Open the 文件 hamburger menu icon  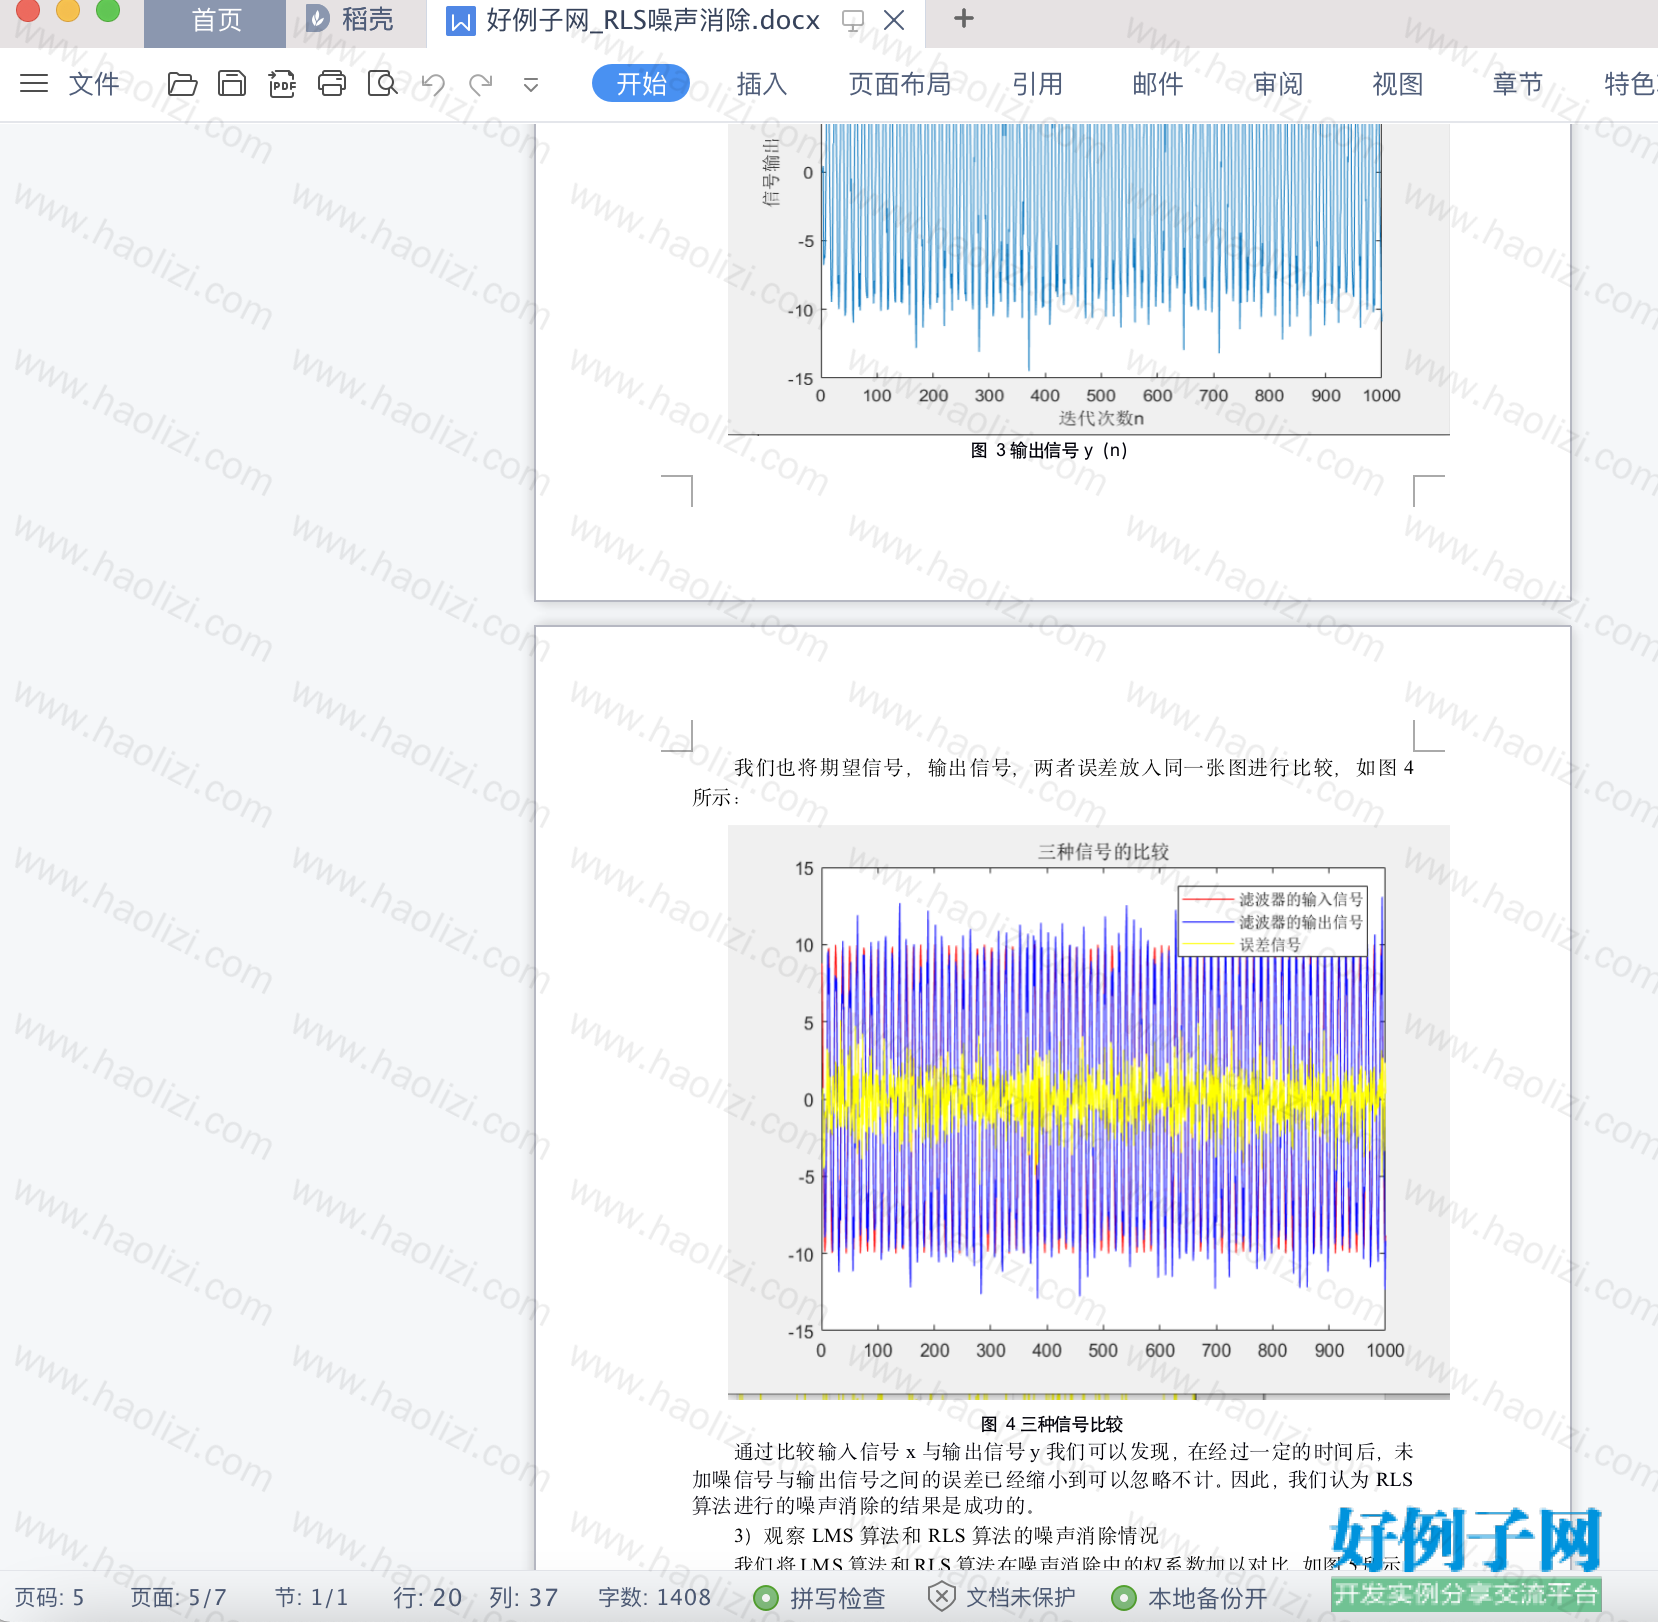pos(34,83)
